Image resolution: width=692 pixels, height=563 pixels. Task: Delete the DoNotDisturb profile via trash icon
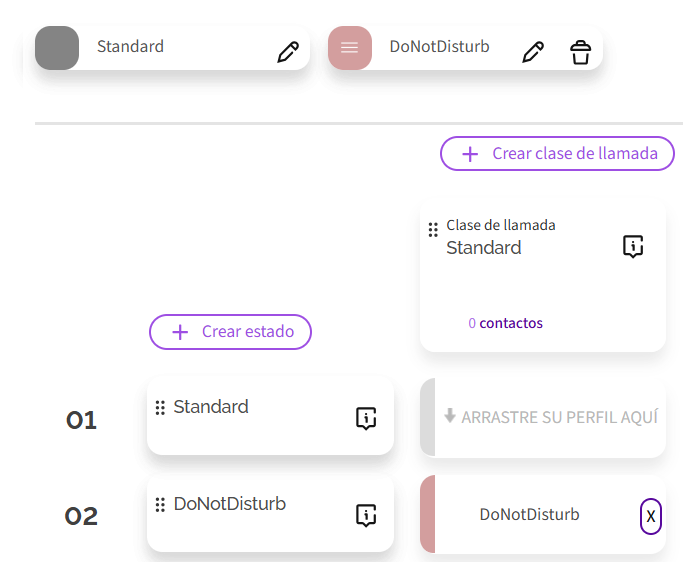click(x=580, y=52)
